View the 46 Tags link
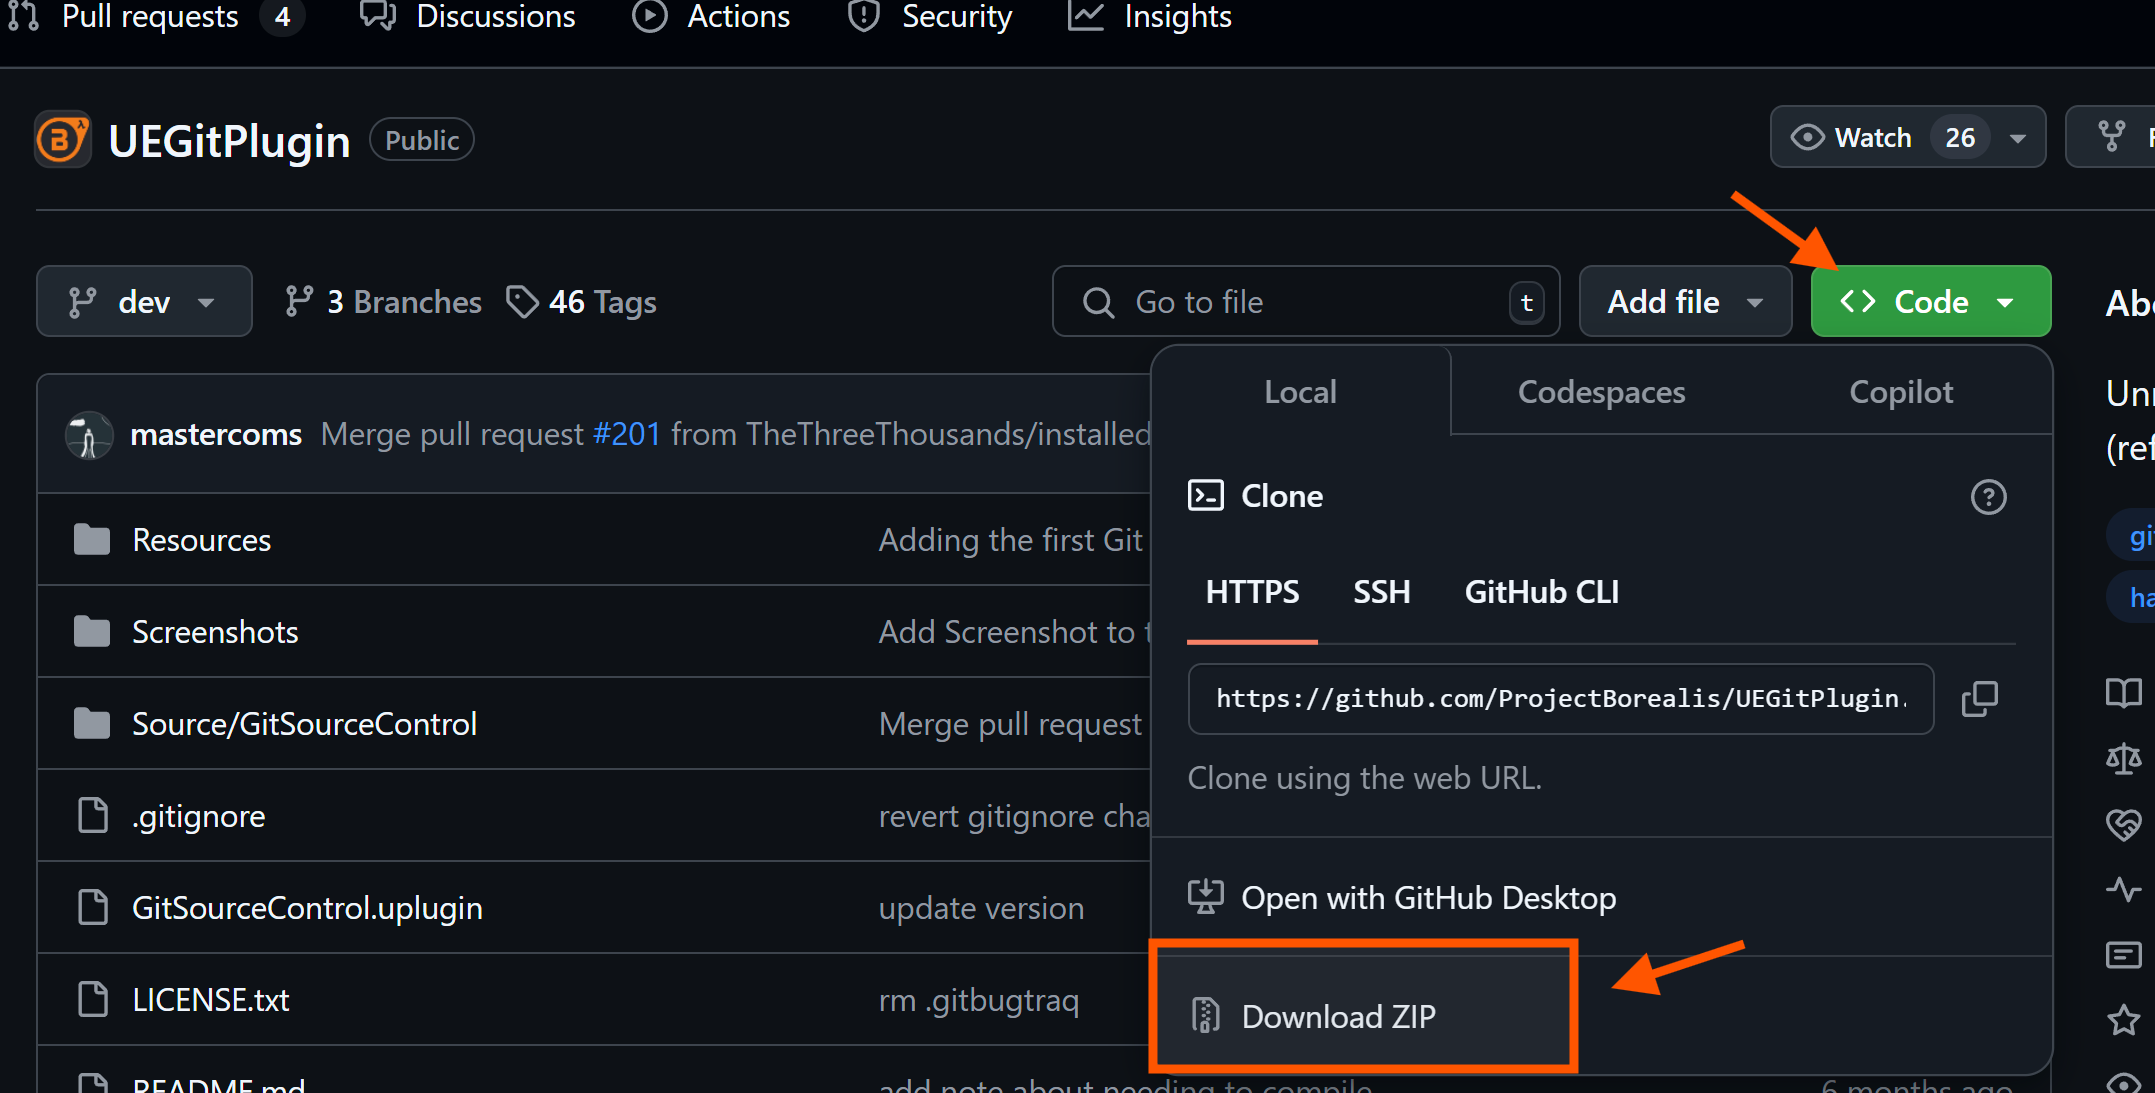Screen dimensions: 2155x1093 [581, 302]
